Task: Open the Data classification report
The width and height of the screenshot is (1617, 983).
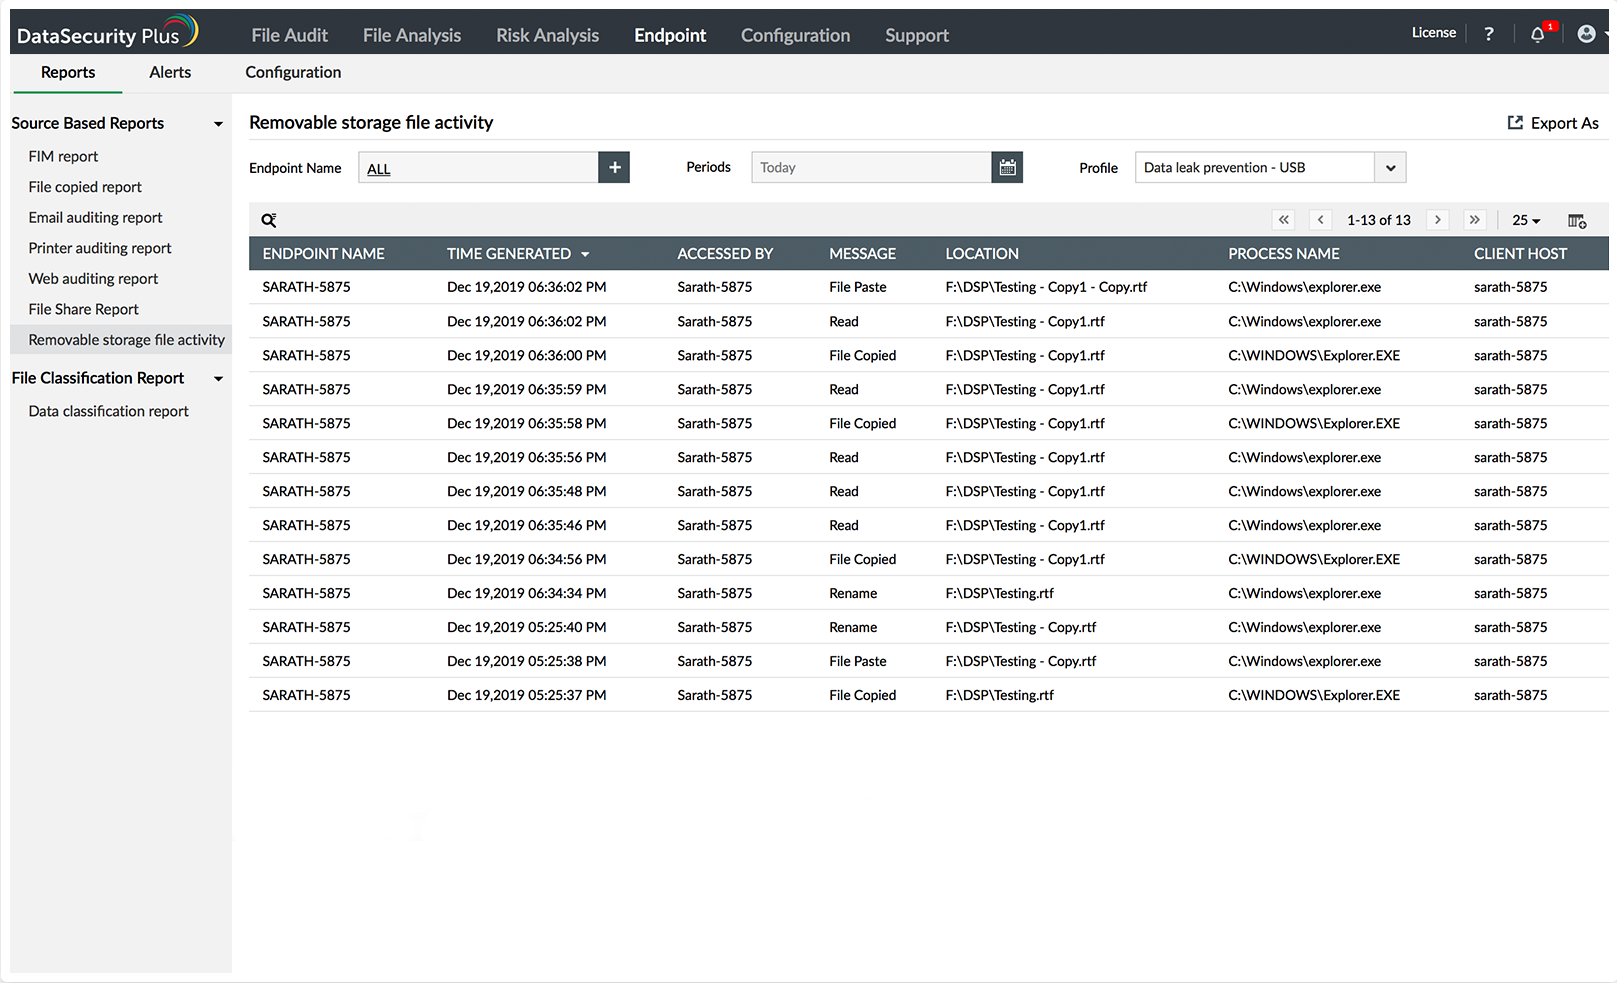Action: [108, 411]
